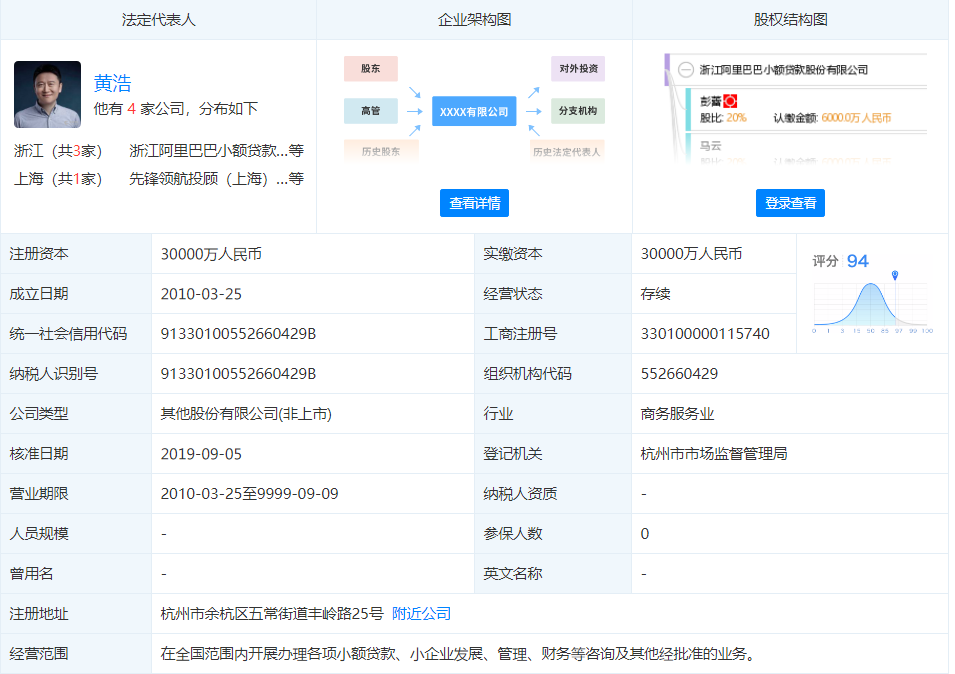Click address 杭州市余杭区五常街道丰岭路25号
955x674 pixels.
pos(272,614)
